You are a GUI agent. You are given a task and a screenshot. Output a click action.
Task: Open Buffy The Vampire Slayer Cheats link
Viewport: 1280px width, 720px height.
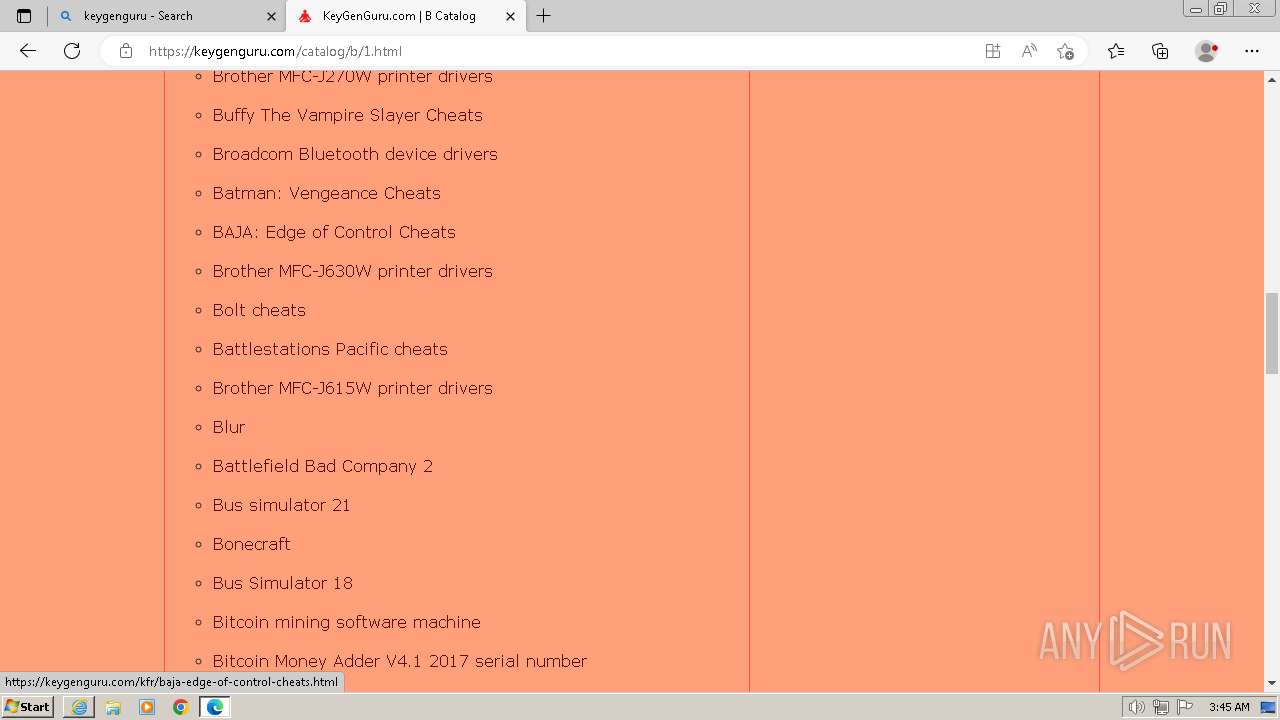click(347, 115)
